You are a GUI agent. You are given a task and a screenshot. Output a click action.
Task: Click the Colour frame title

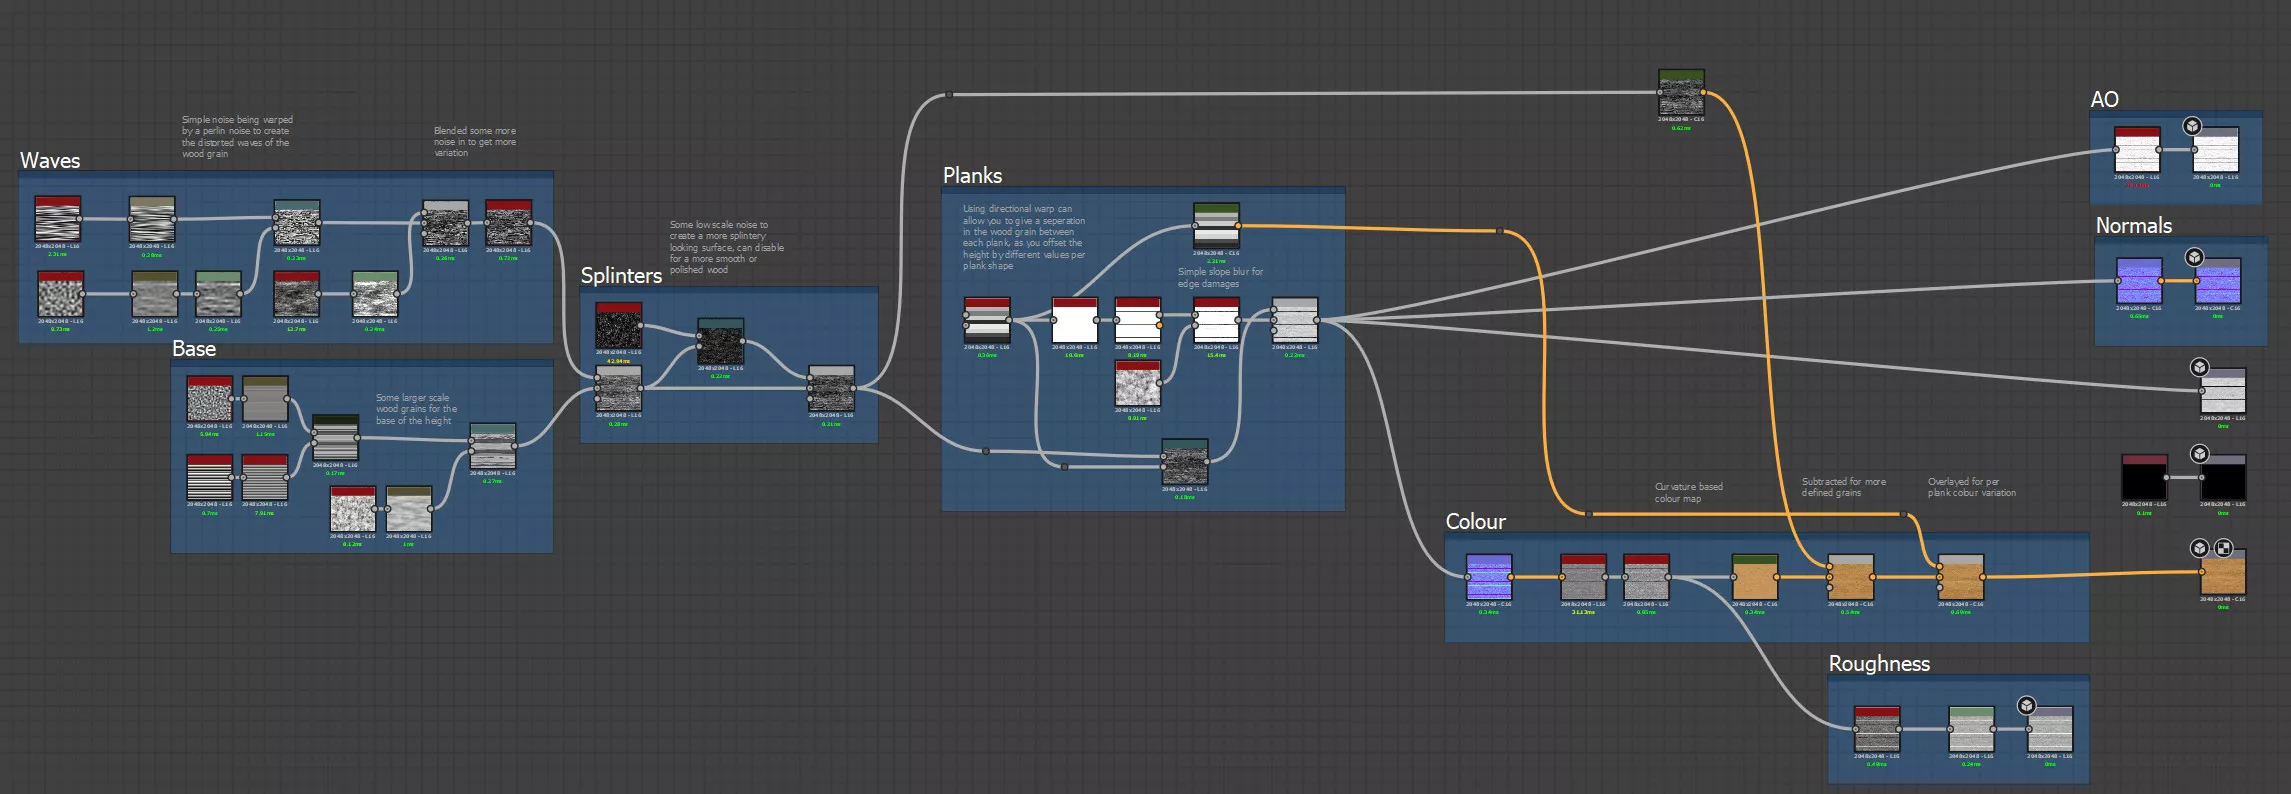(x=1475, y=522)
